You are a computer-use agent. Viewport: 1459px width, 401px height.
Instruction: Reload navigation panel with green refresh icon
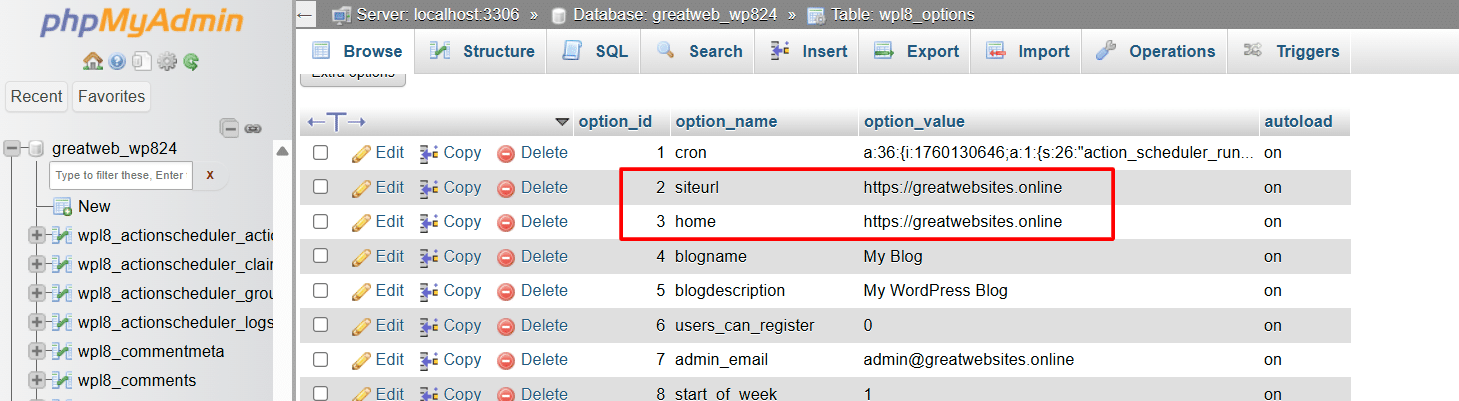click(x=191, y=62)
